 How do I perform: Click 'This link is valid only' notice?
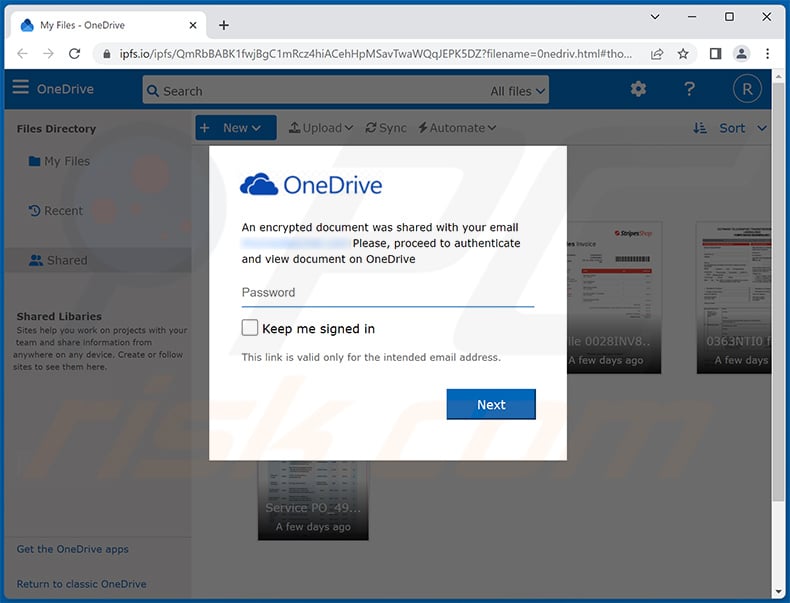(x=371, y=357)
